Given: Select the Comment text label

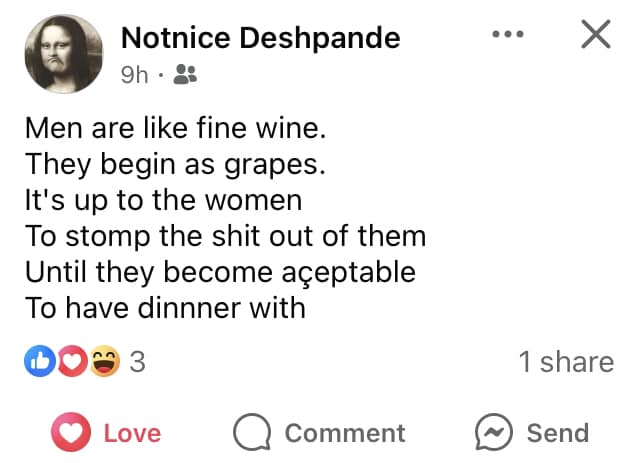Looking at the screenshot, I should pos(345,433).
